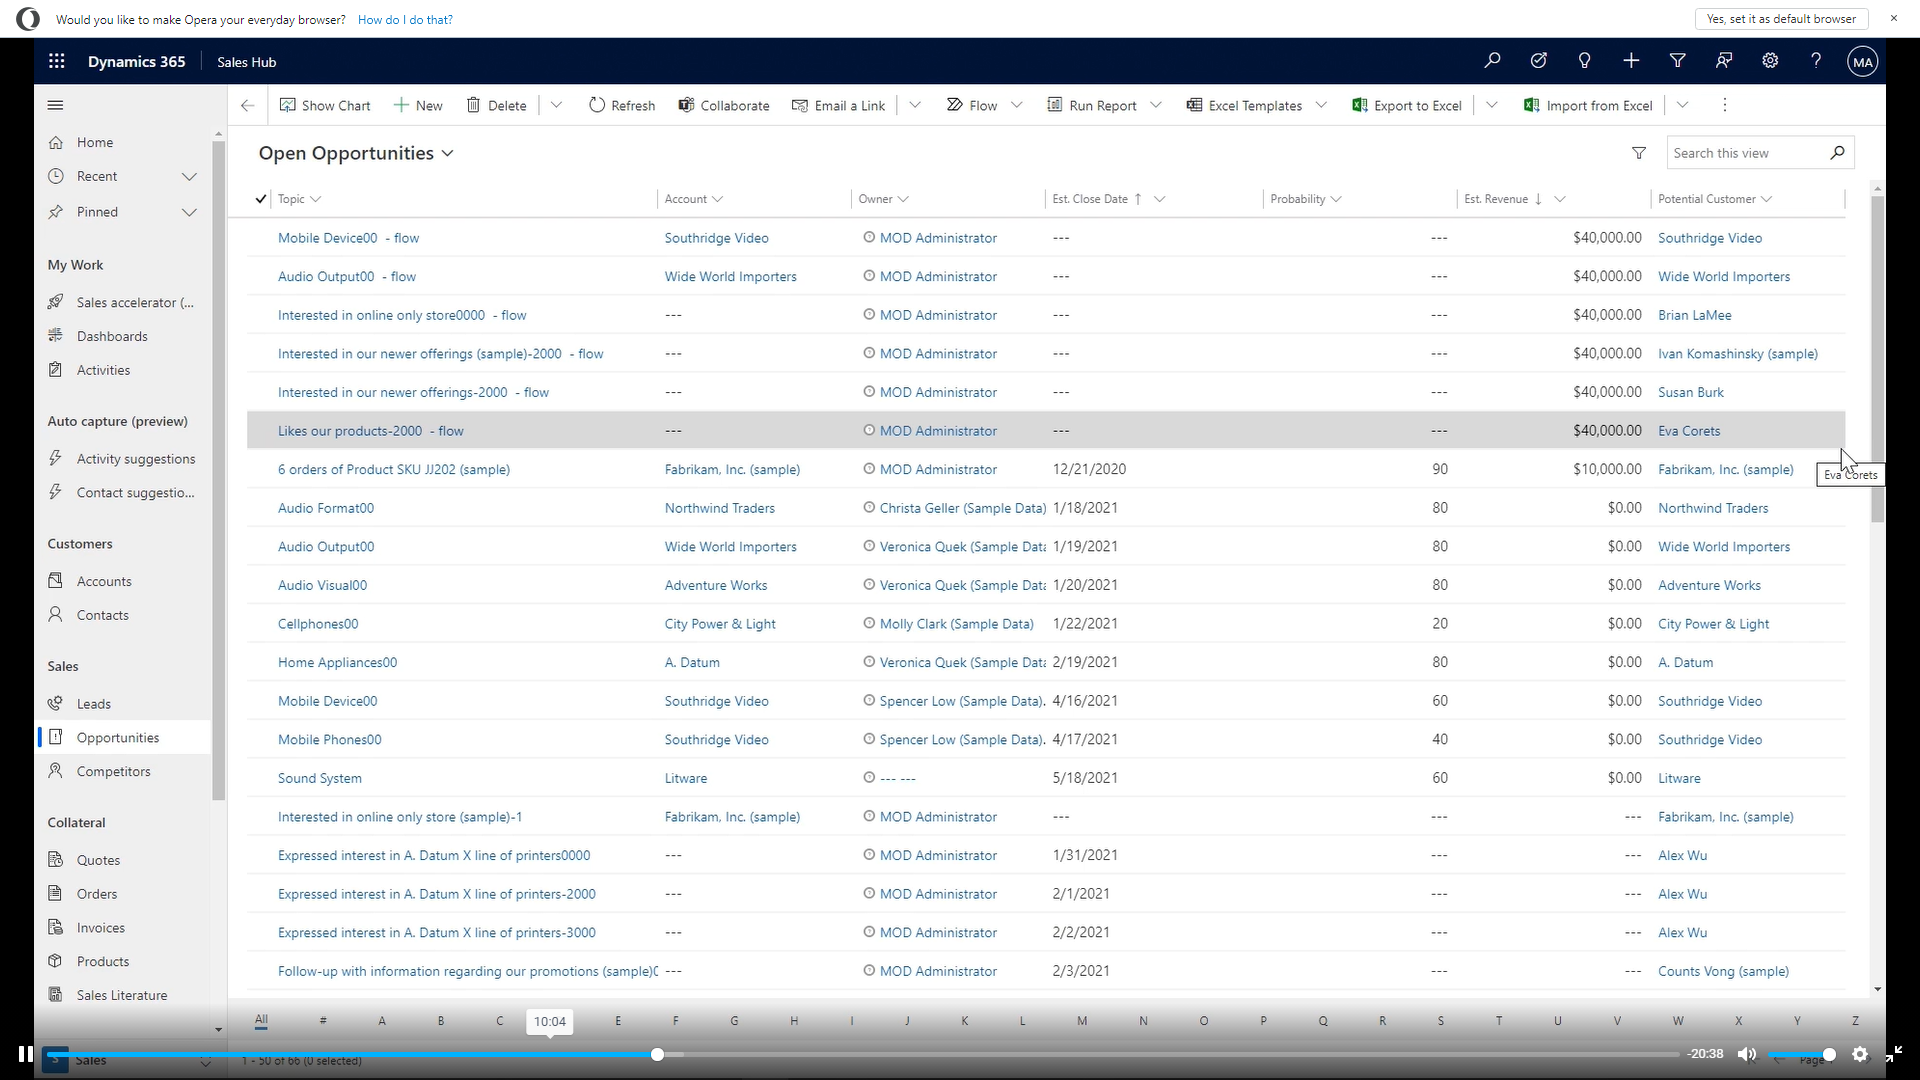Expand the Recent section in sidebar

189,176
